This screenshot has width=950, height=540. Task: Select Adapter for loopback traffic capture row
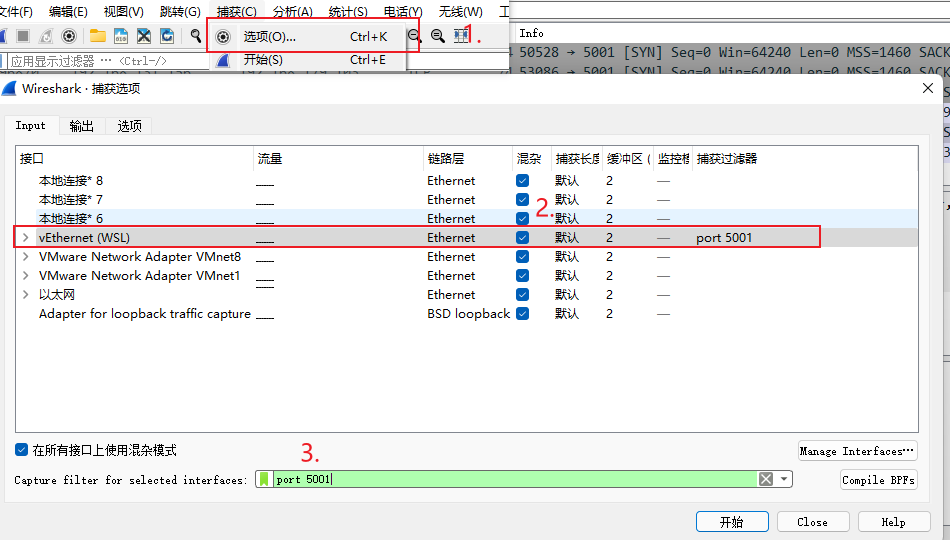(x=467, y=313)
